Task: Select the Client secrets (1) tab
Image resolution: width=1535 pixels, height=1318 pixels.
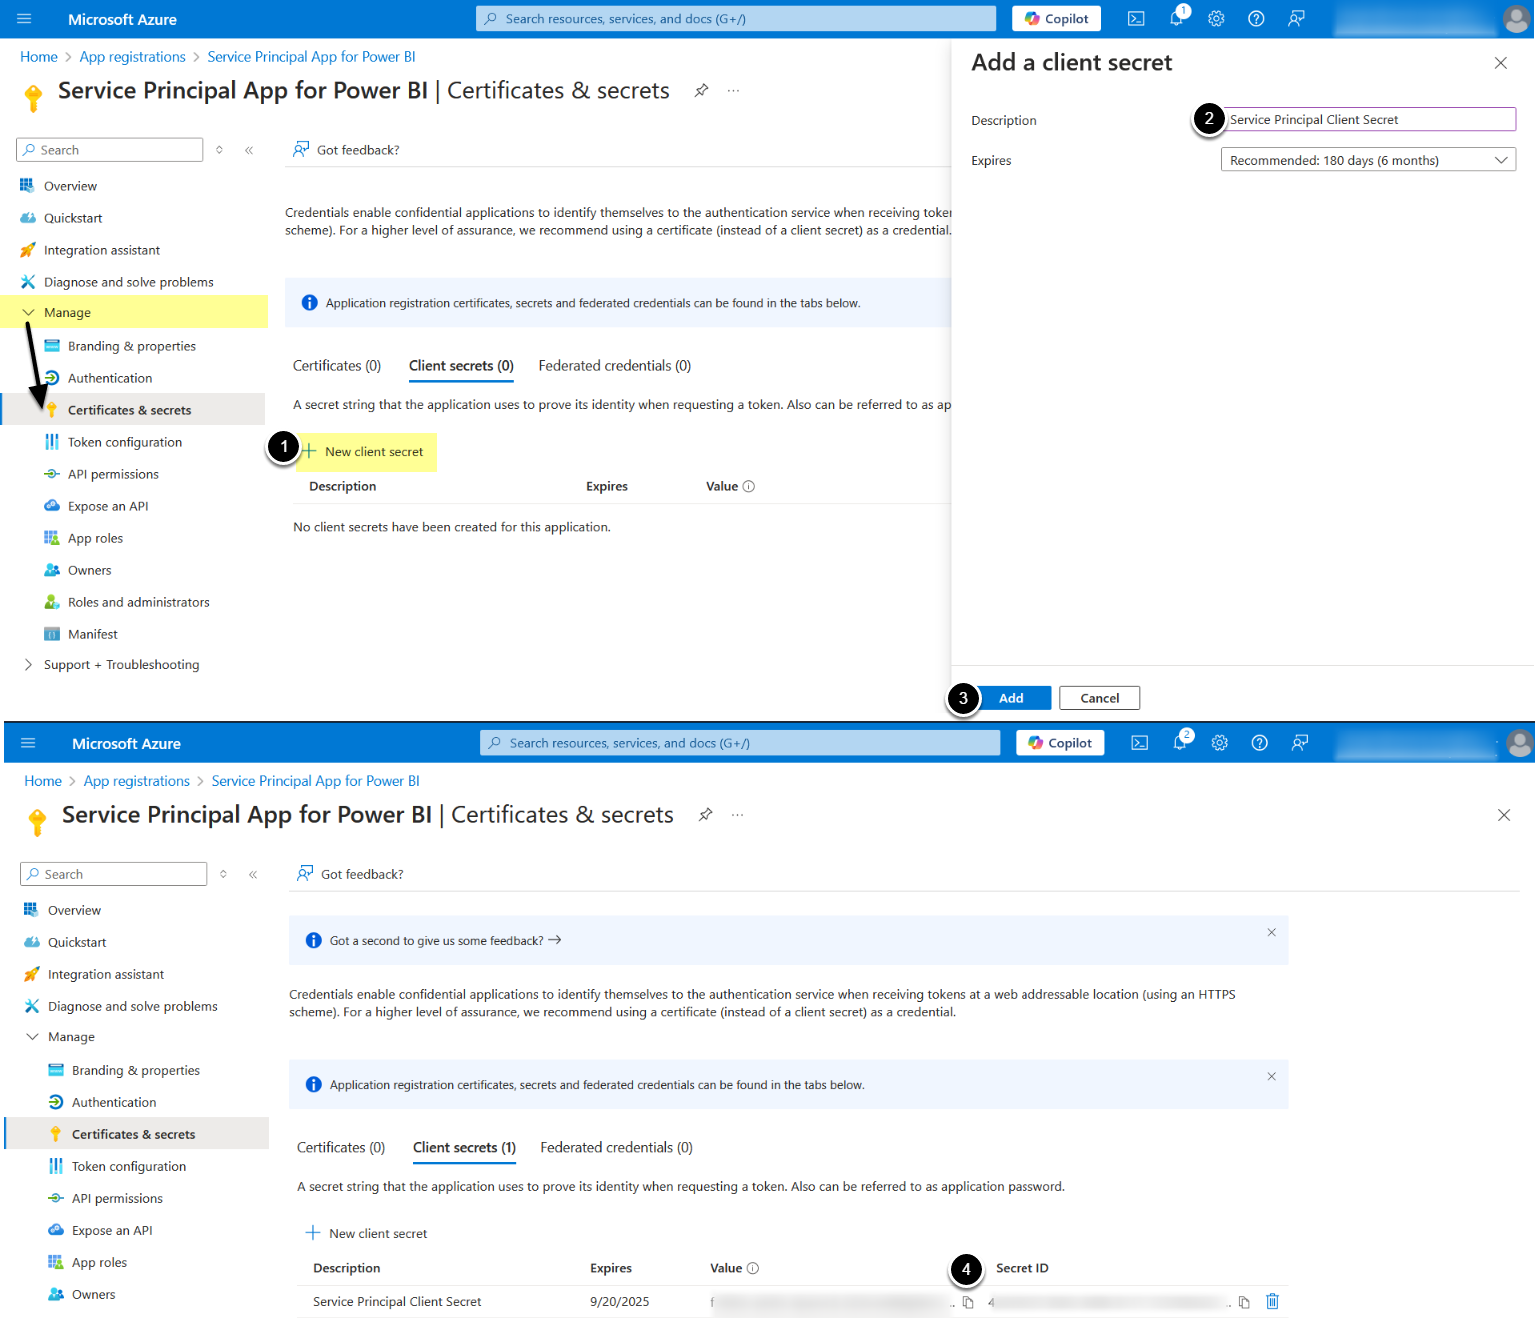Action: [x=465, y=1148]
